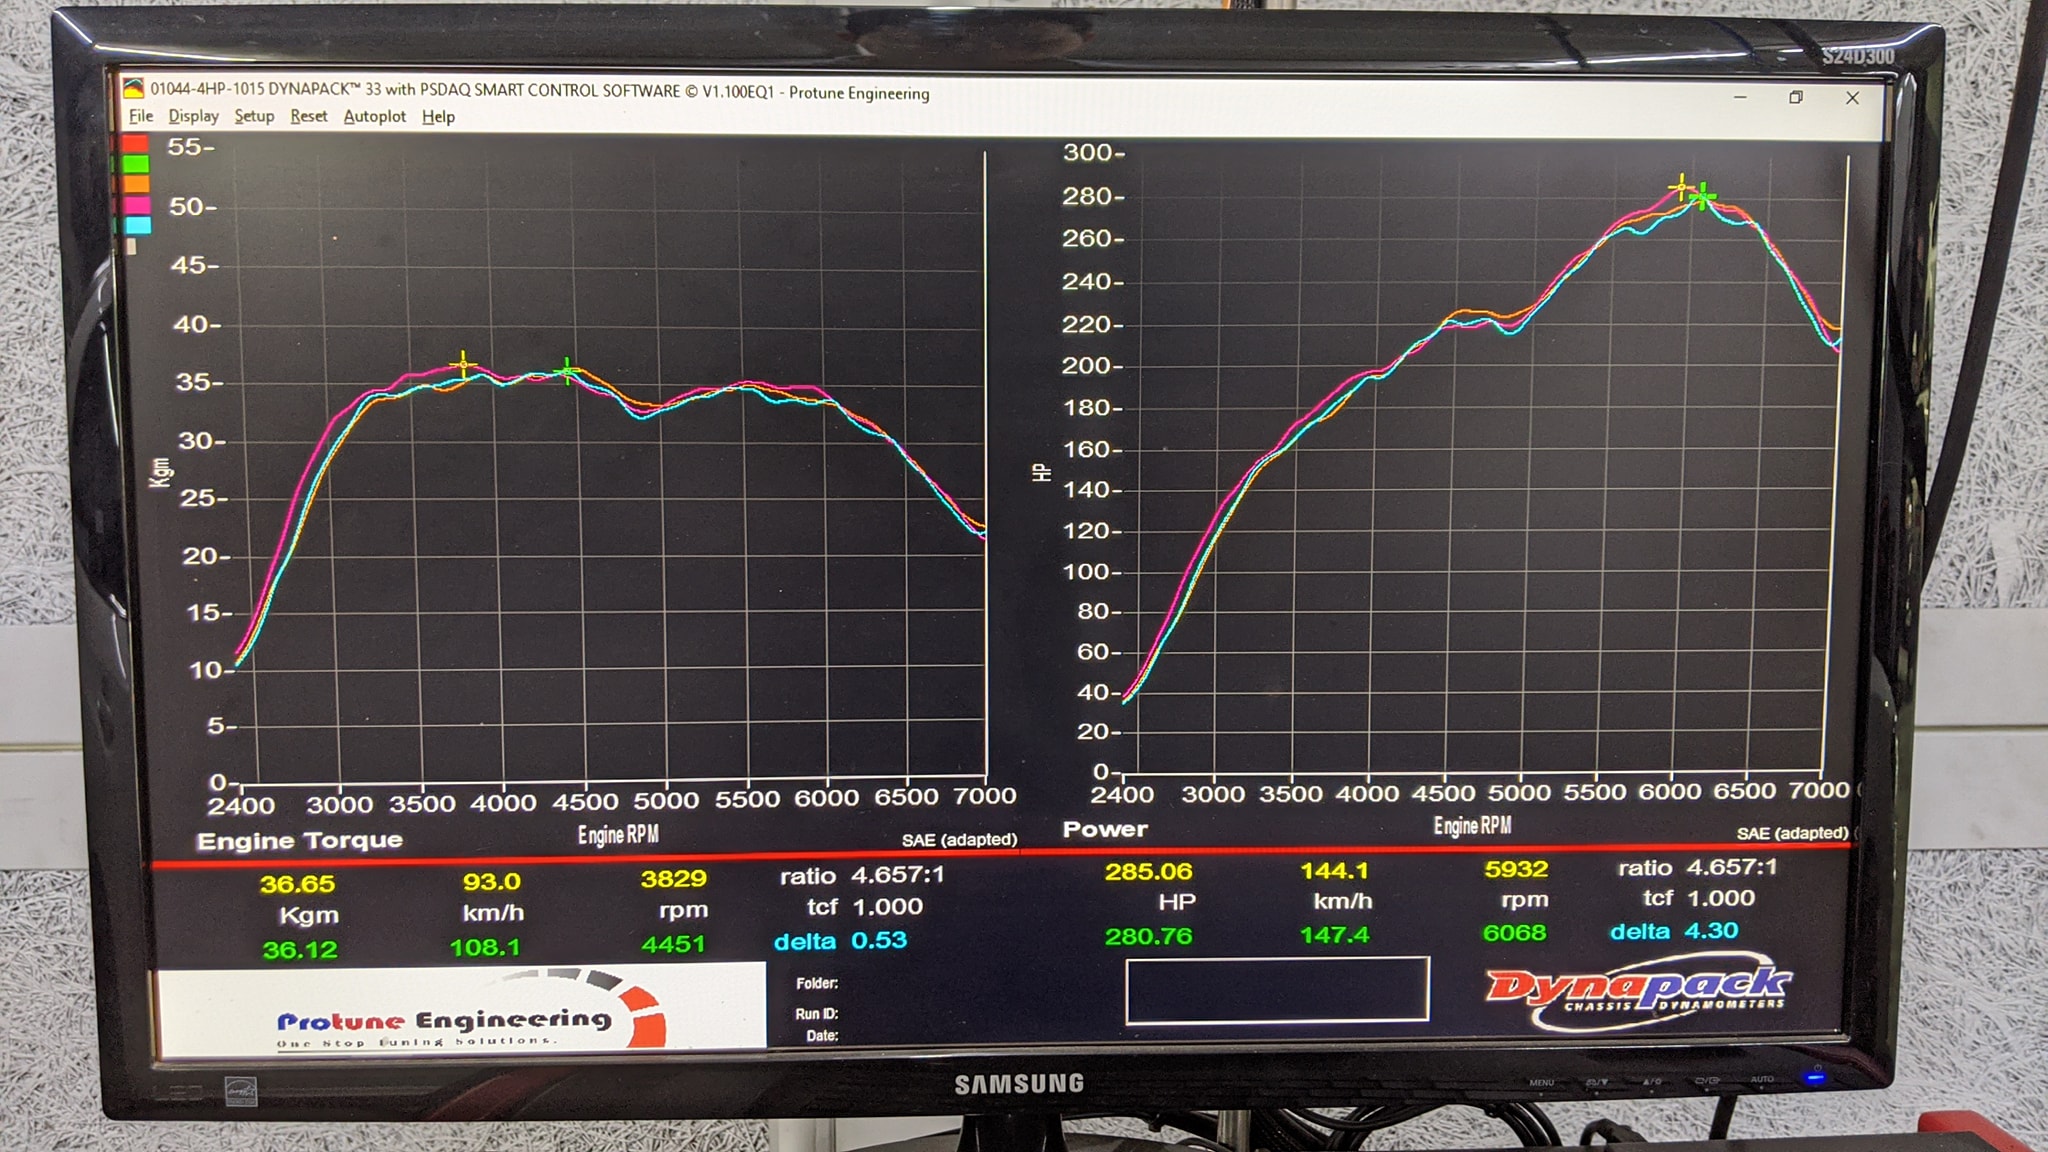Click the Power graph title

pos(1105,829)
